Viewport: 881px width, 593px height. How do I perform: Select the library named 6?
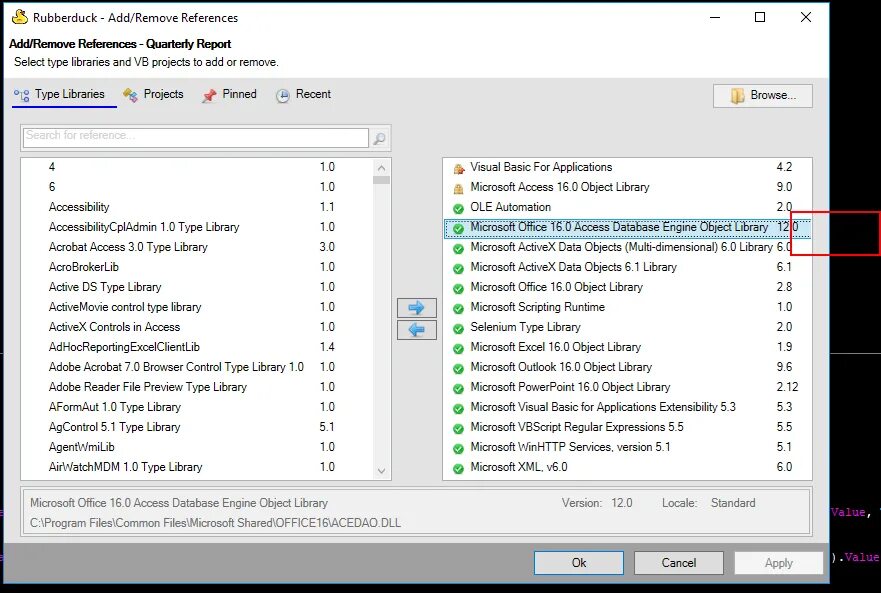click(x=197, y=187)
